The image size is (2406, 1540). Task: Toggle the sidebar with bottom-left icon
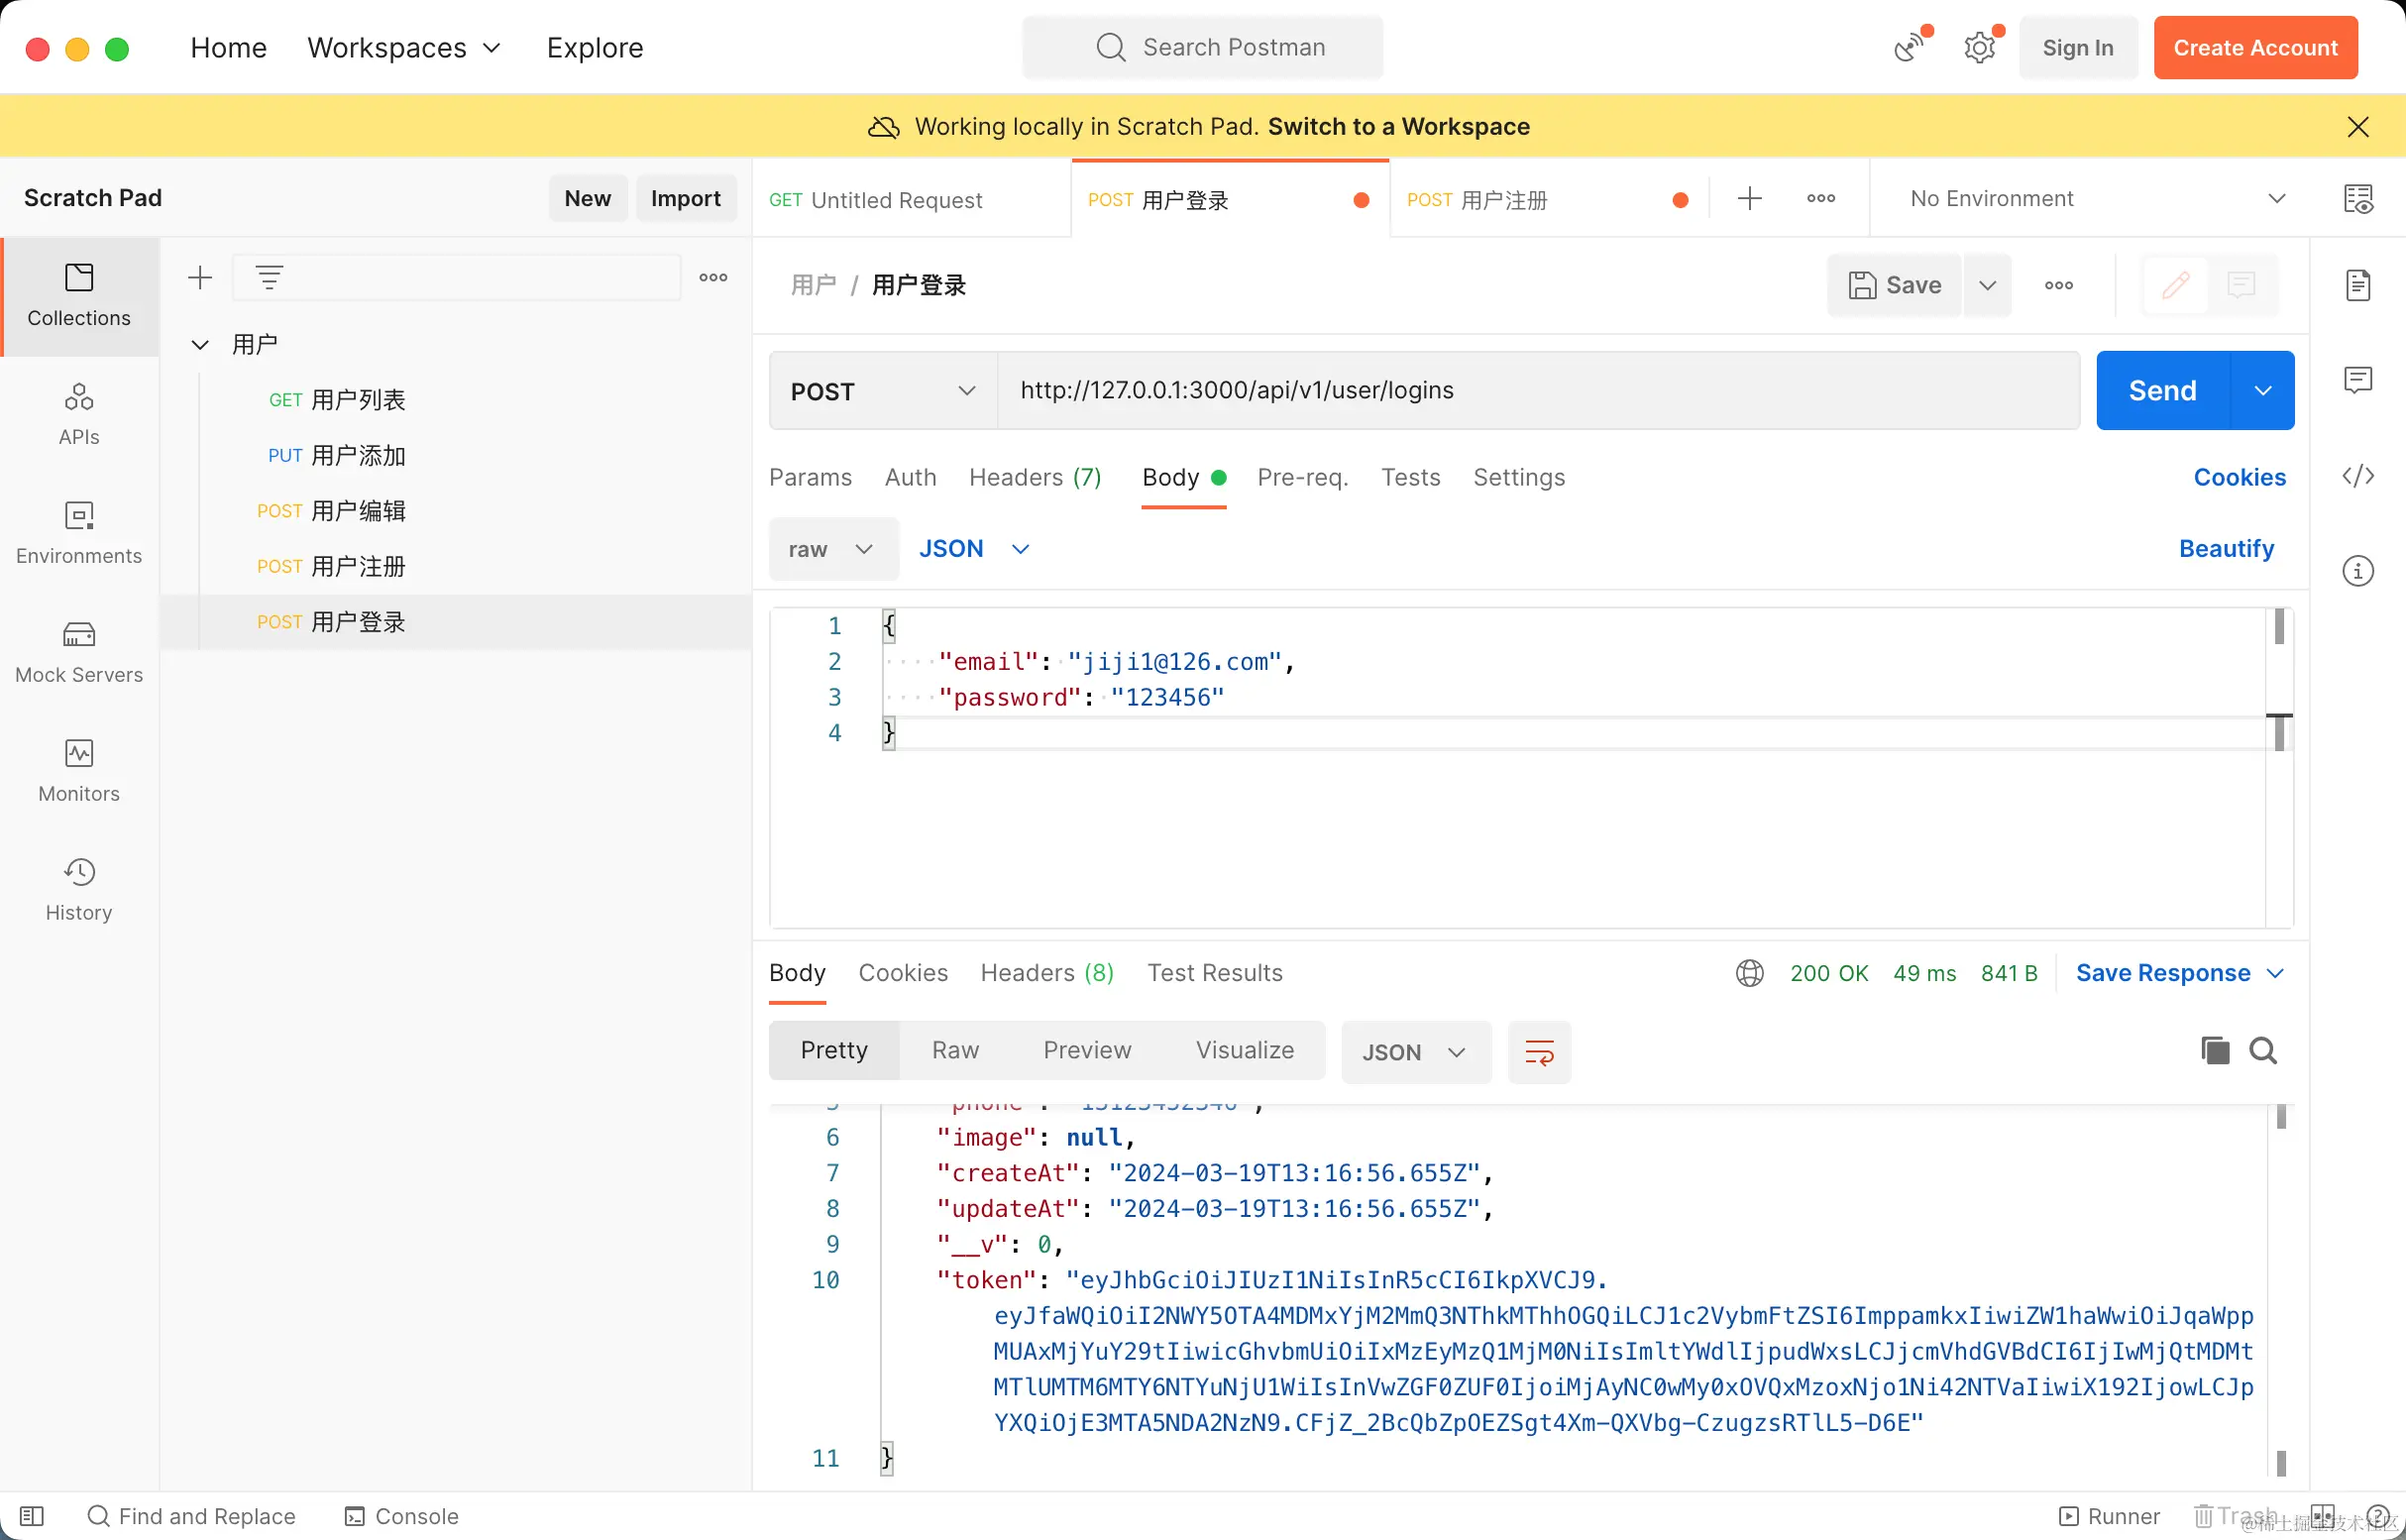(x=32, y=1516)
